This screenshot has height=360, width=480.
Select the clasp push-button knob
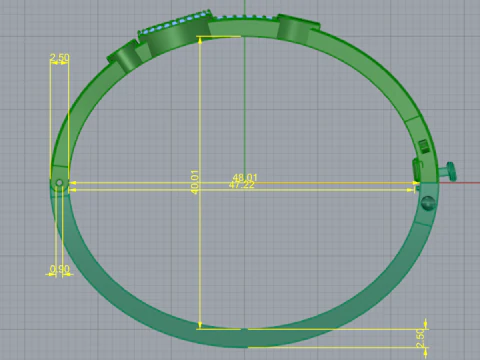[448, 171]
